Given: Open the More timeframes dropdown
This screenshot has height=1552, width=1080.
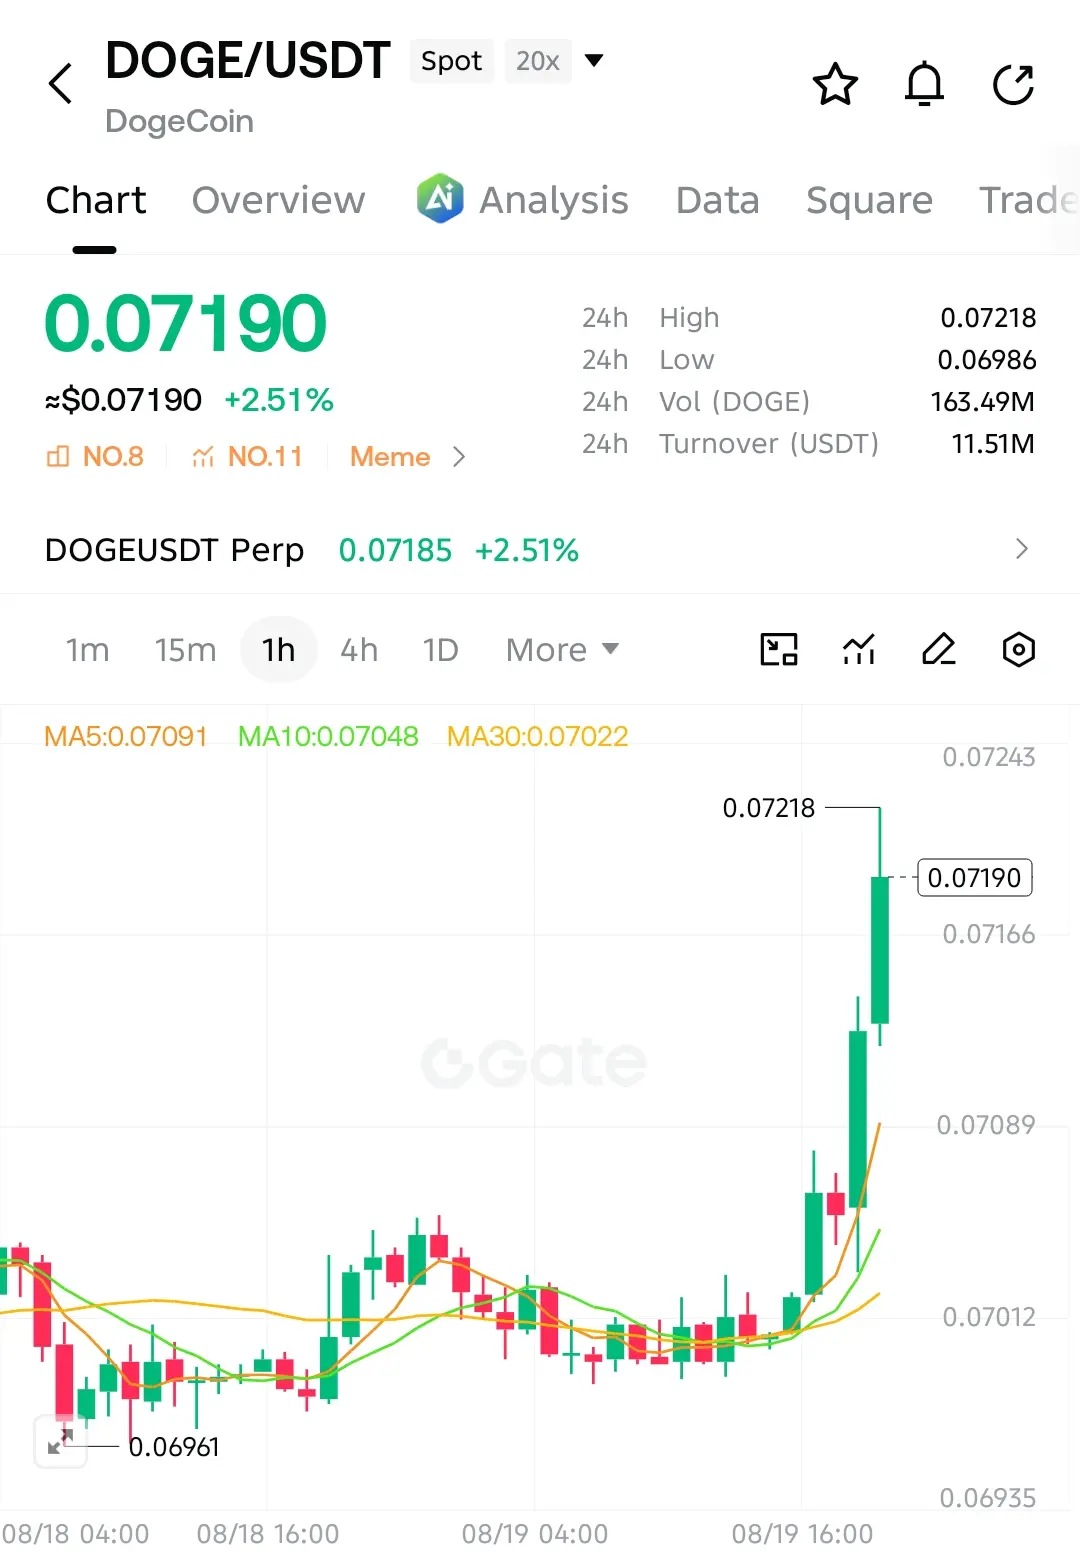Looking at the screenshot, I should pos(562,650).
